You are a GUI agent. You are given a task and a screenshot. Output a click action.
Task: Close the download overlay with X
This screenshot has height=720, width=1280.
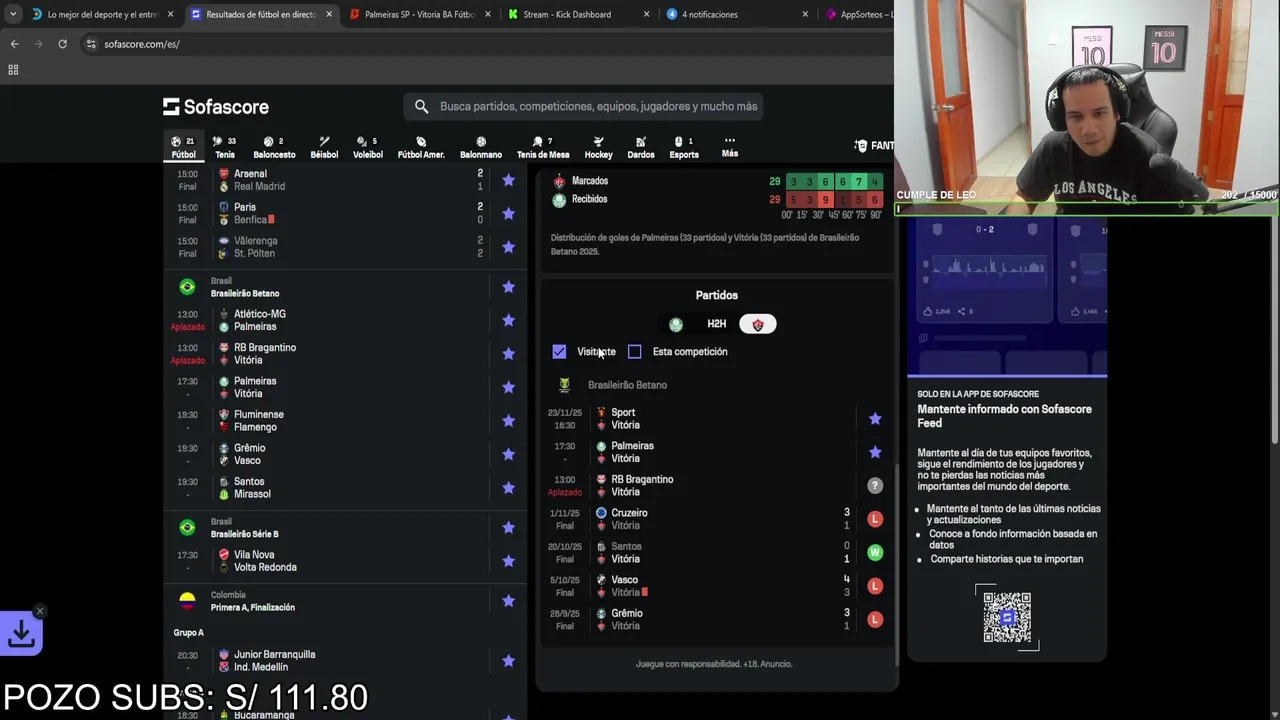point(40,611)
